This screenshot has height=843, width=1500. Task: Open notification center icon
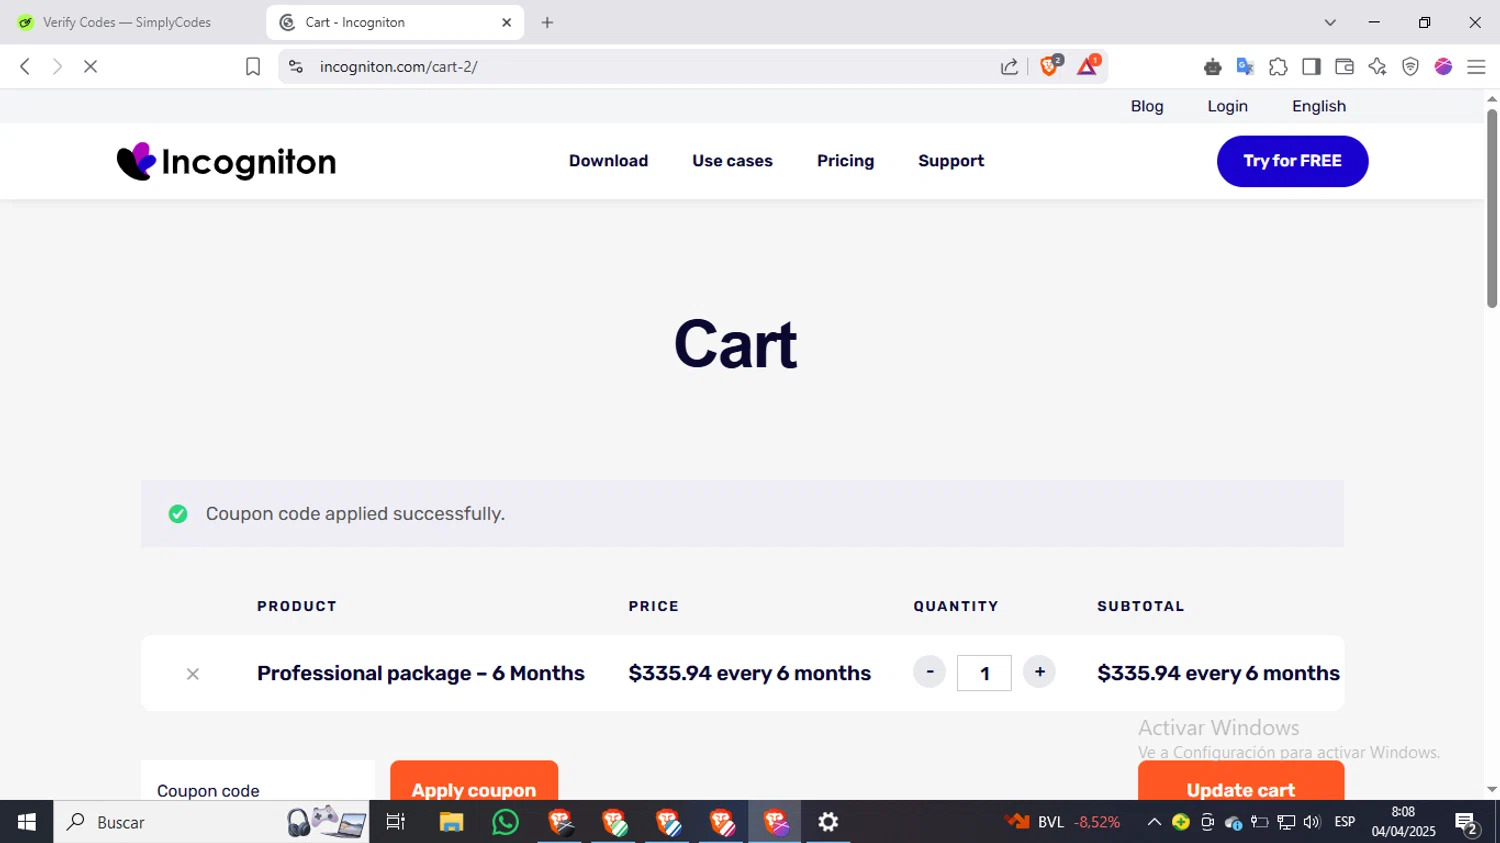click(1467, 824)
